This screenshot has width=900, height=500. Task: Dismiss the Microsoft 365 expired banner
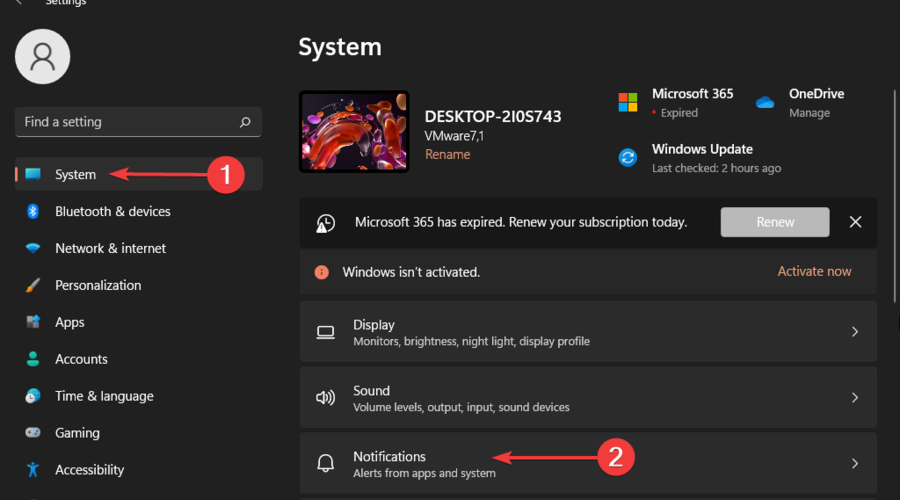[855, 222]
